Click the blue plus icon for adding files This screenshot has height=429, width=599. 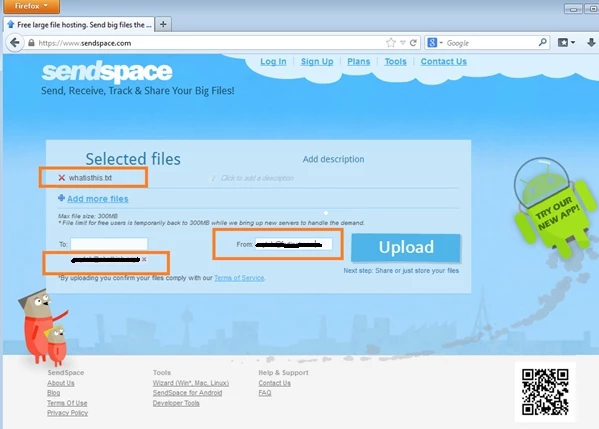pos(61,198)
